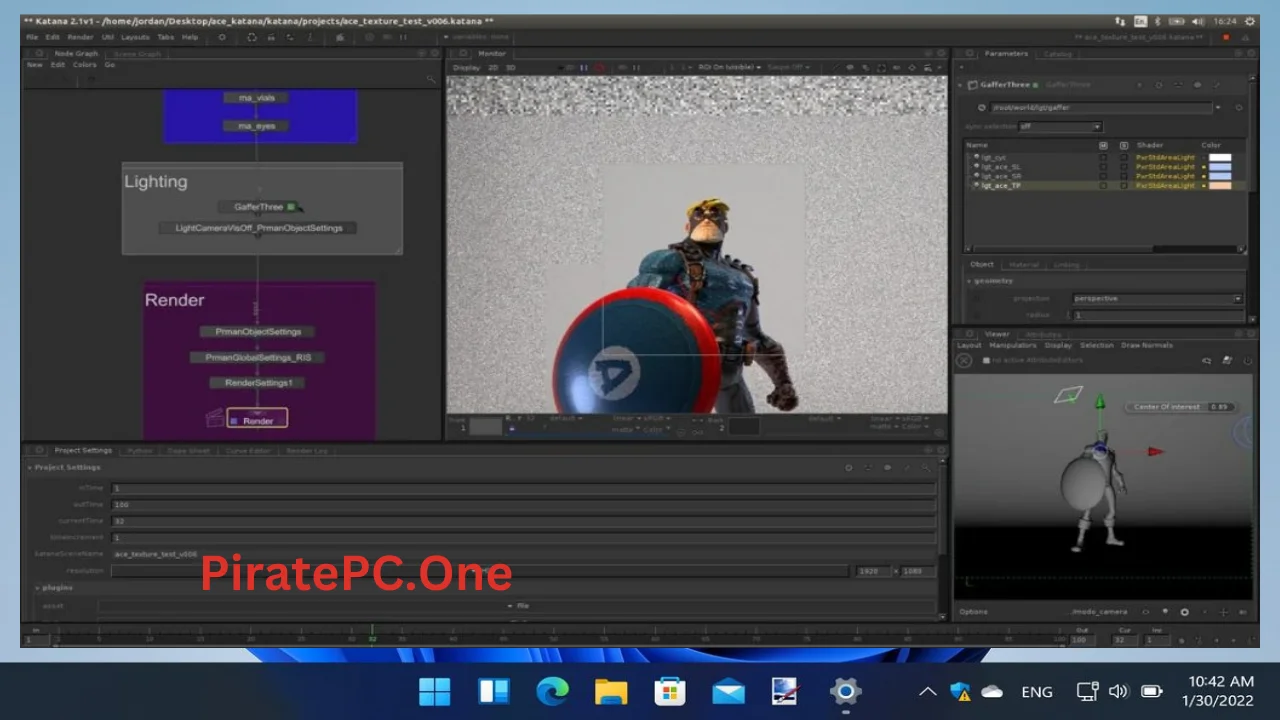Click the peach color swatch for lgt_ace_TP
The height and width of the screenshot is (720, 1280).
tap(1220, 186)
